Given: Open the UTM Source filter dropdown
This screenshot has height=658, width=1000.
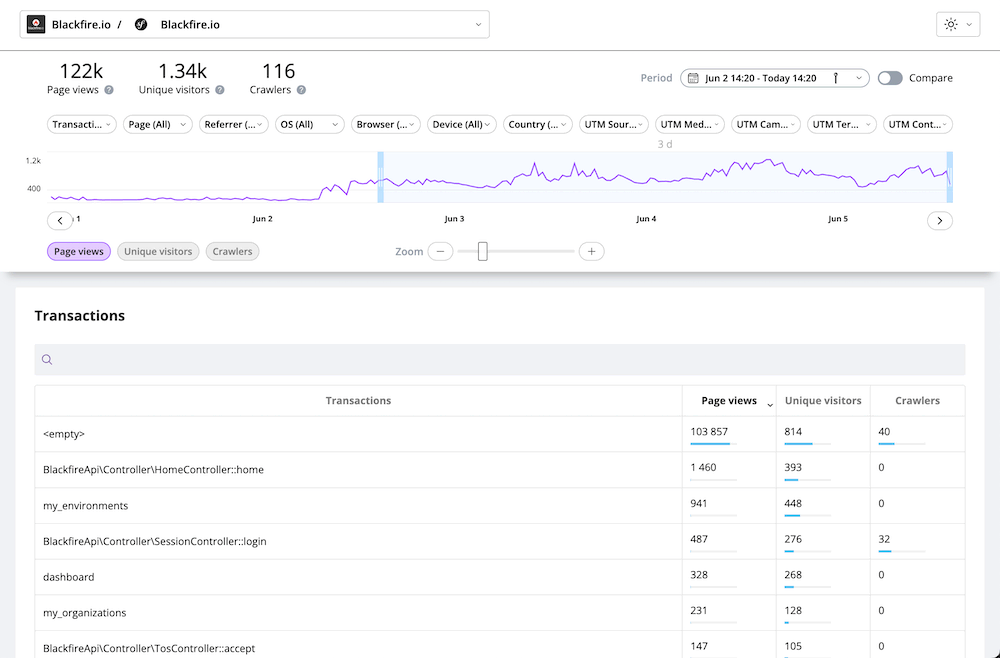Looking at the screenshot, I should click(614, 124).
